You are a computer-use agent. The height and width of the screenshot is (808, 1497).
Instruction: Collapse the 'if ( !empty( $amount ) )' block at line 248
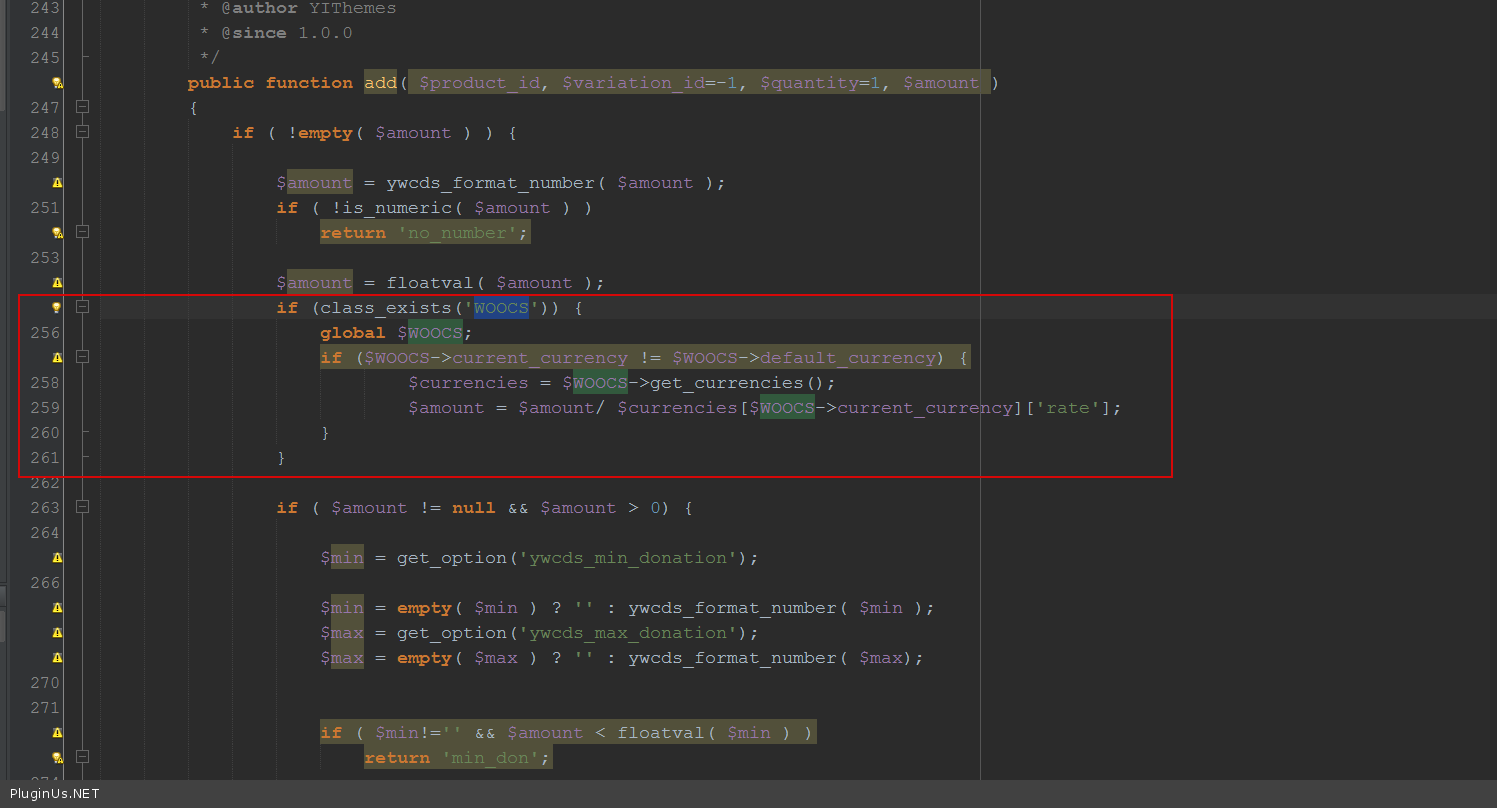[83, 132]
